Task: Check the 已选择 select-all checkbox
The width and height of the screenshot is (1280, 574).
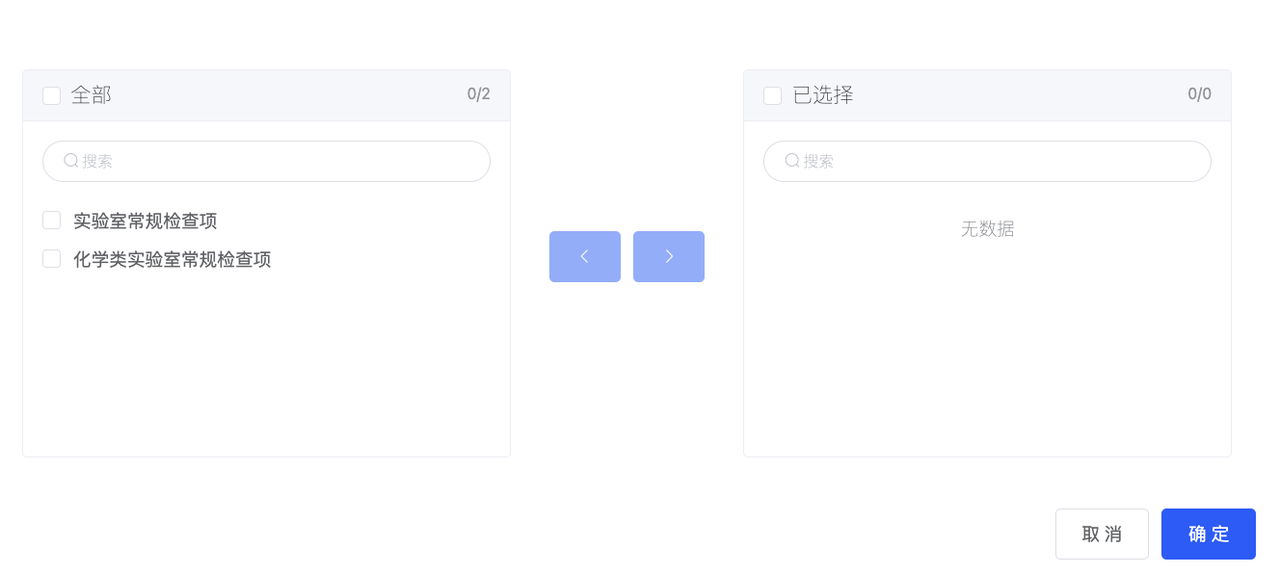Action: point(773,96)
